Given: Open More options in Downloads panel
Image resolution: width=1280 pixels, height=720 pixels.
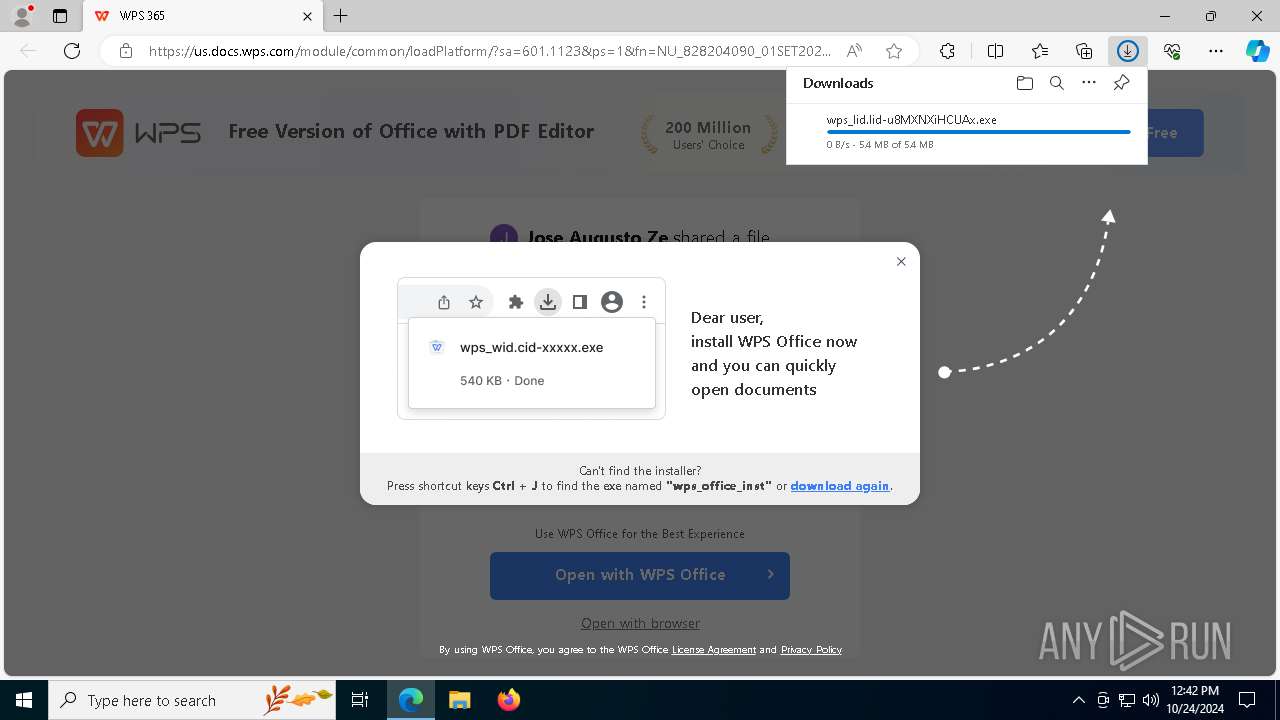Looking at the screenshot, I should [1089, 83].
